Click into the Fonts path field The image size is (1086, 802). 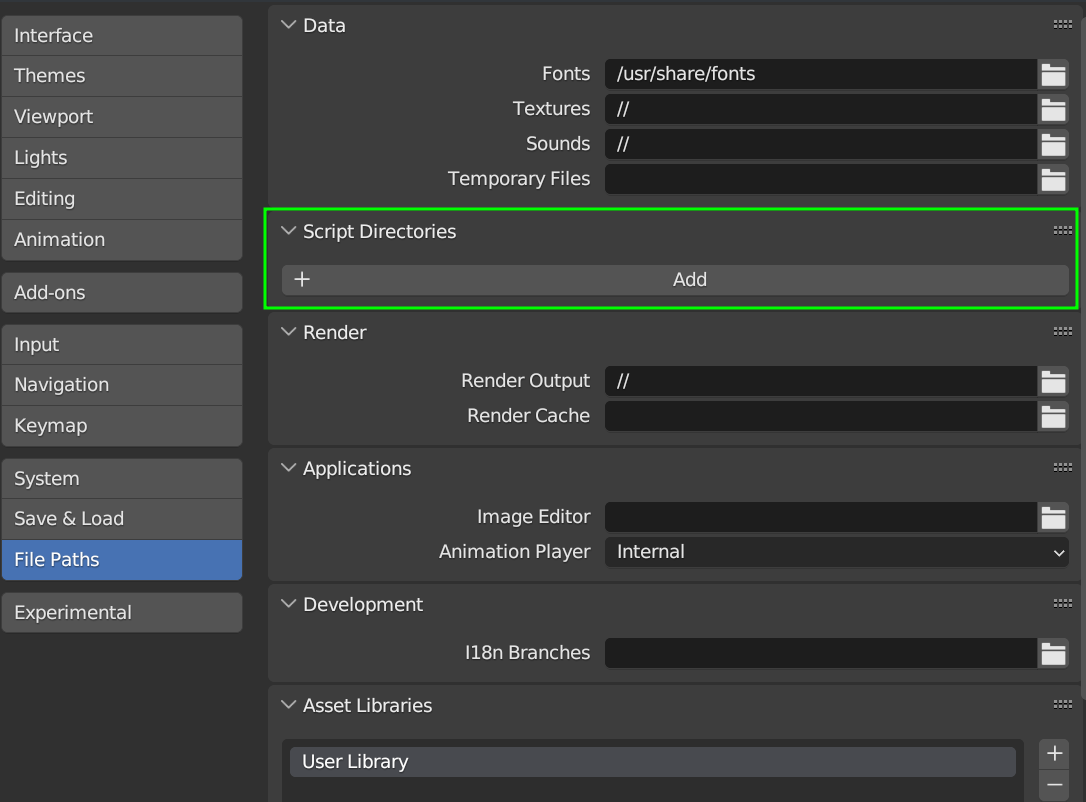(x=820, y=74)
